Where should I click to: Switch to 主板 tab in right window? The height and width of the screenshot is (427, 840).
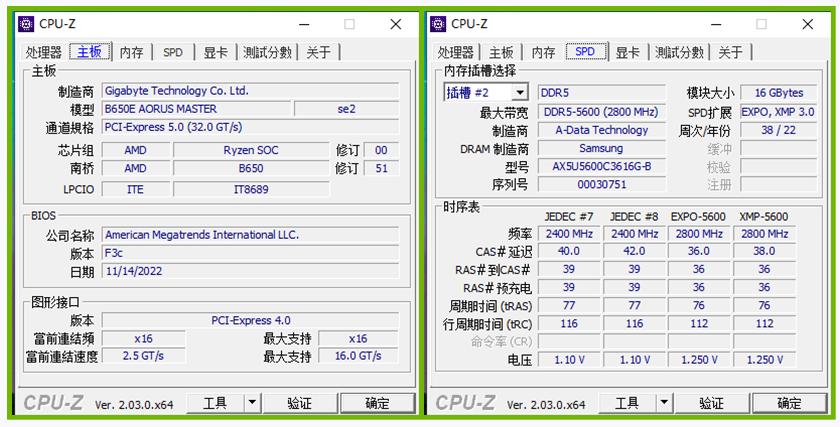point(501,53)
